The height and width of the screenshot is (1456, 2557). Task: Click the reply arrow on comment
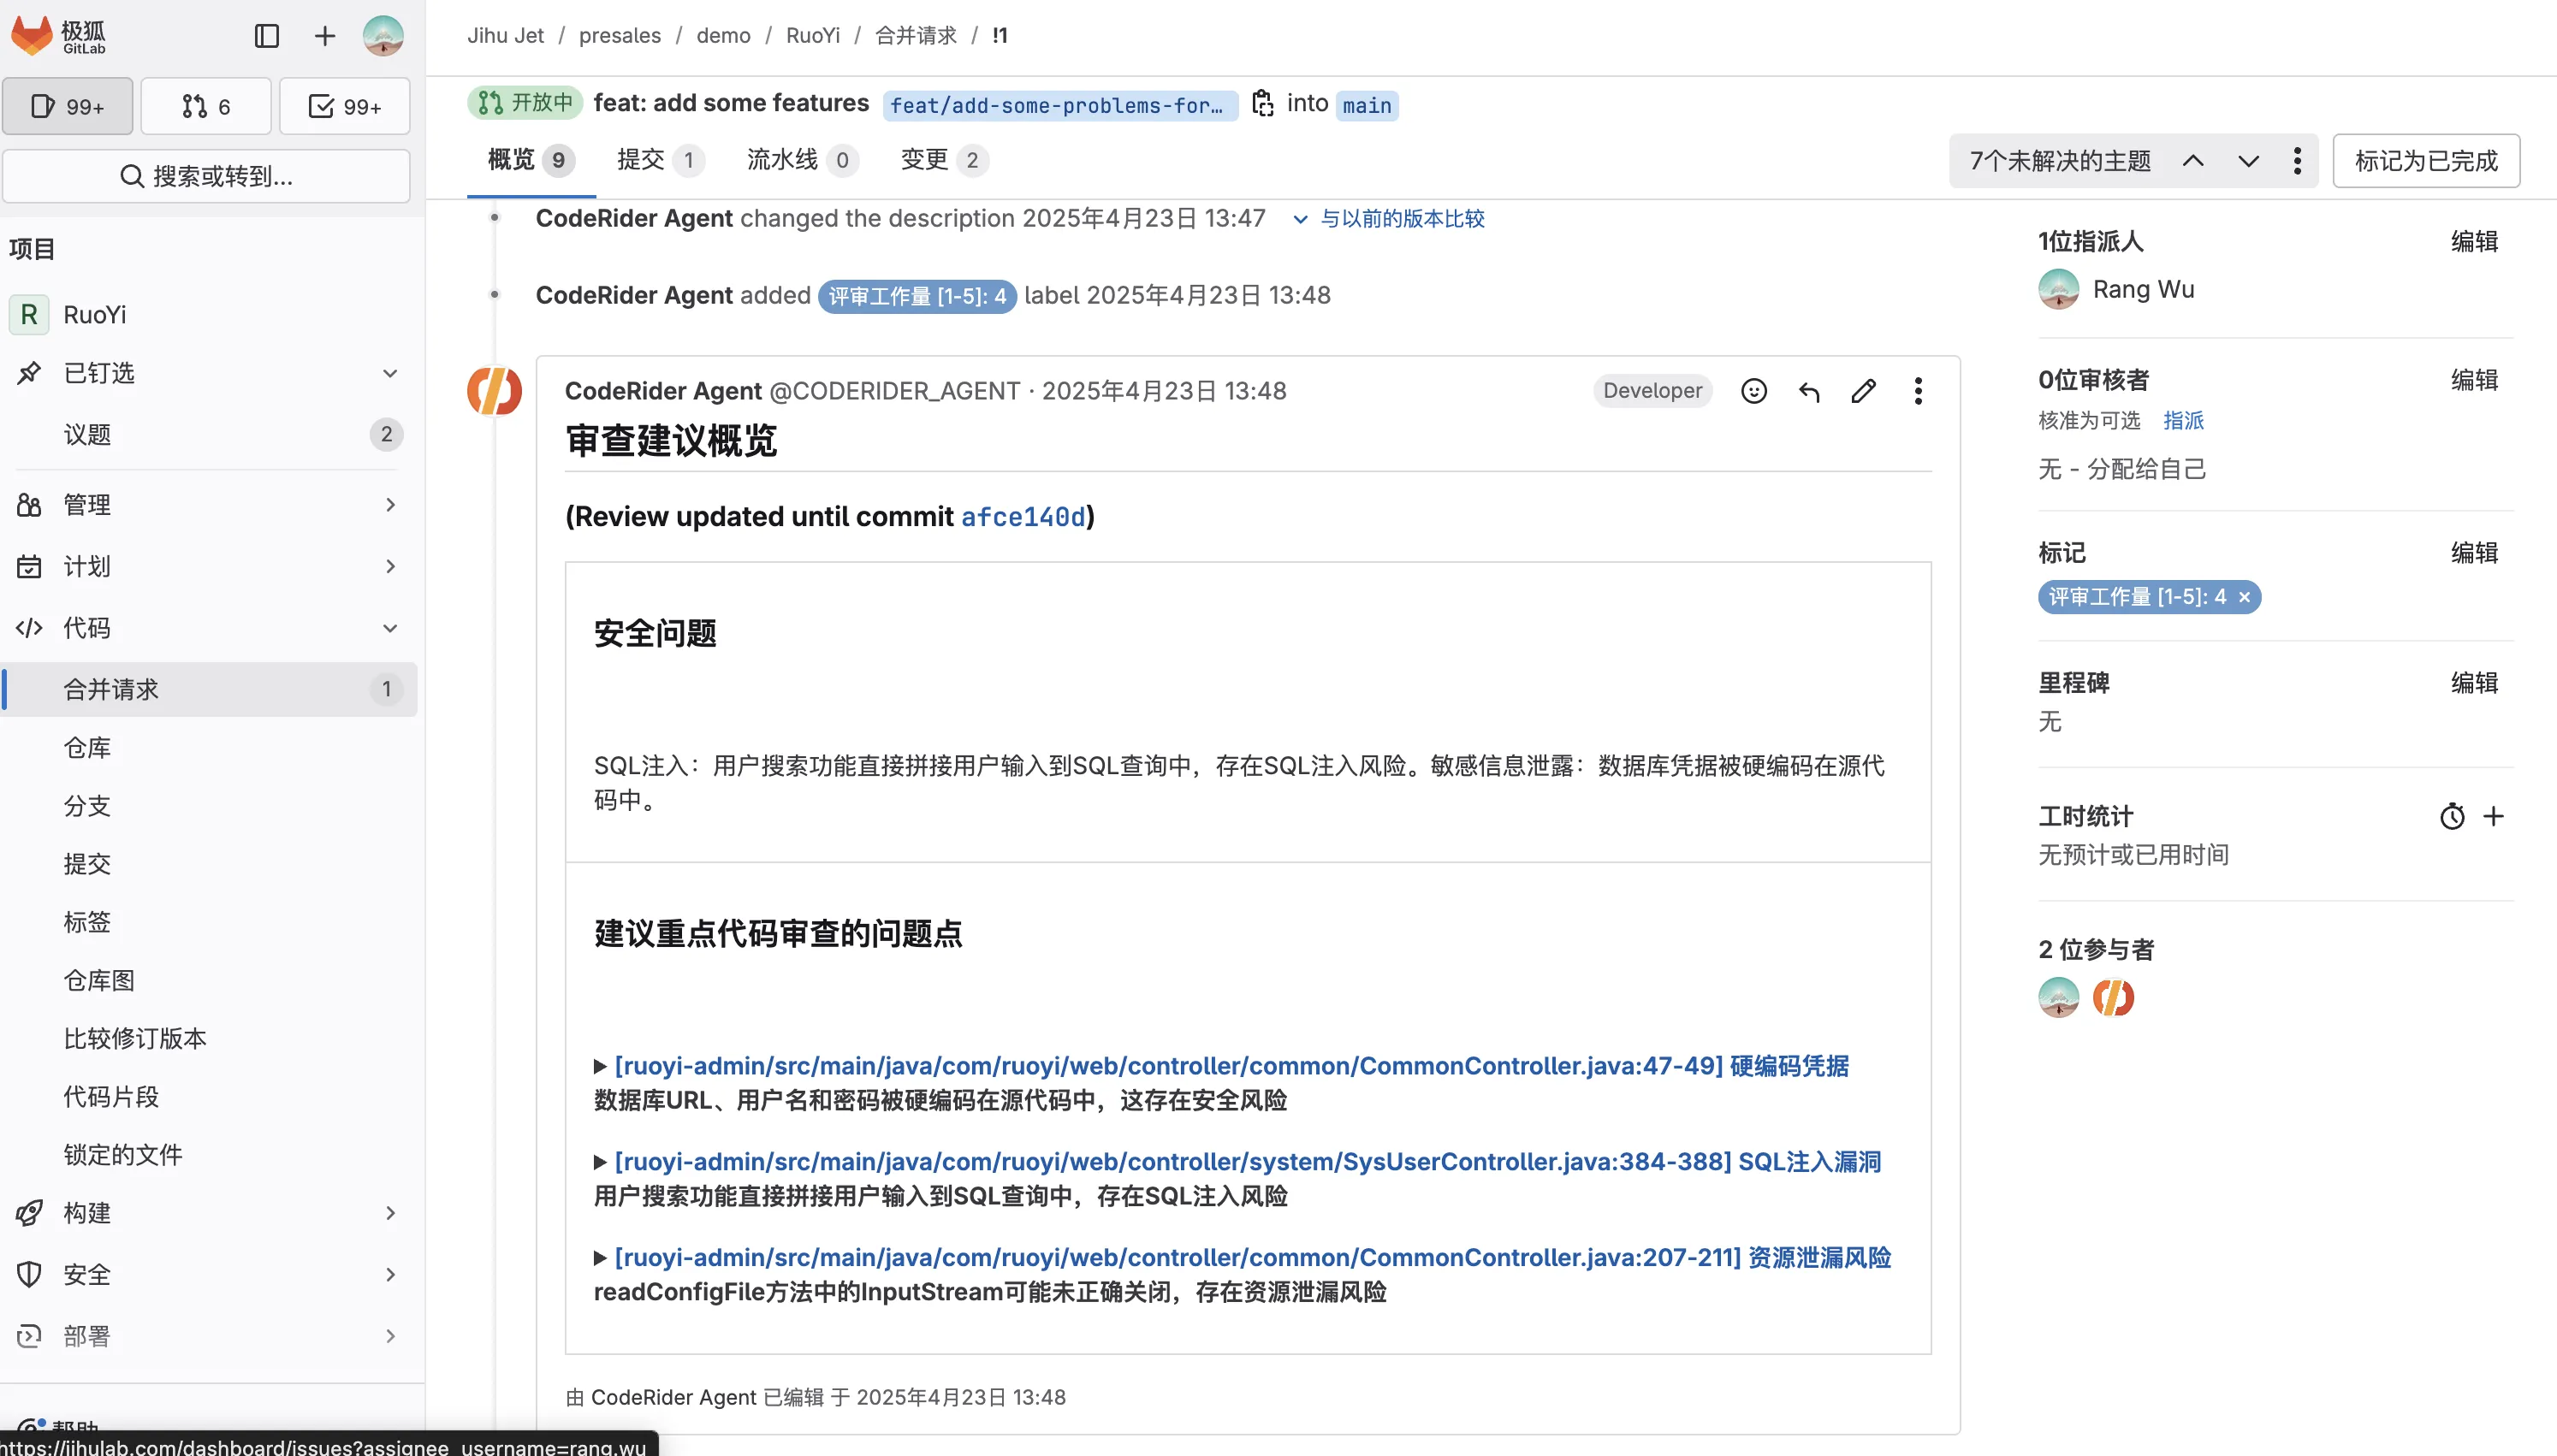click(1808, 391)
